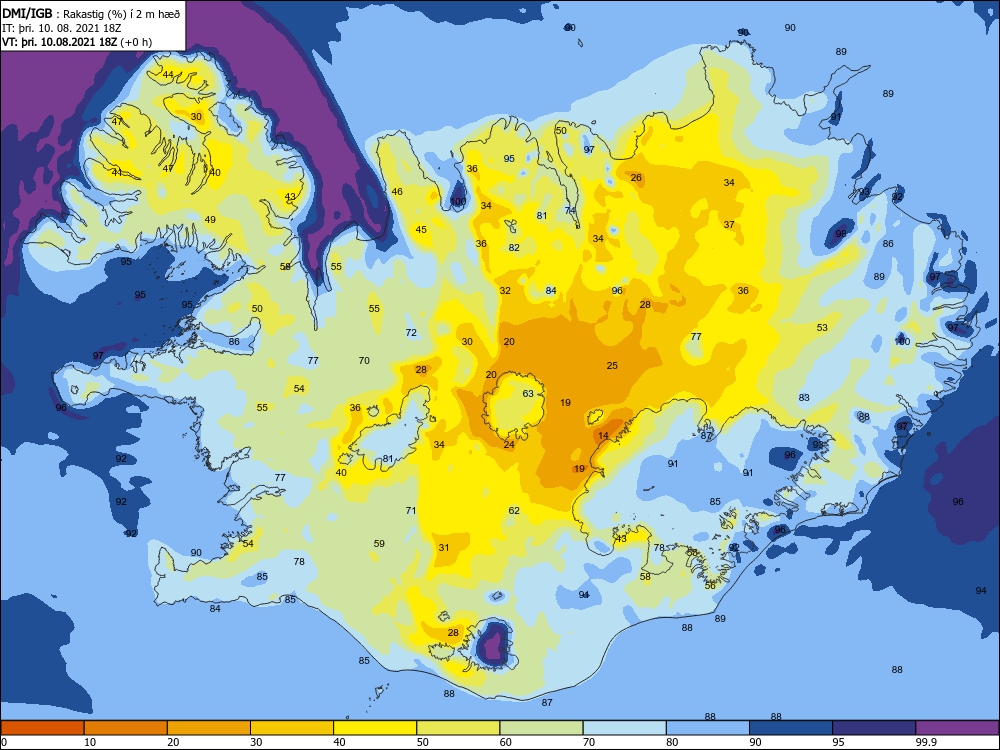Select the 60 tick label on the color scale
The height and width of the screenshot is (750, 1000).
click(x=506, y=742)
